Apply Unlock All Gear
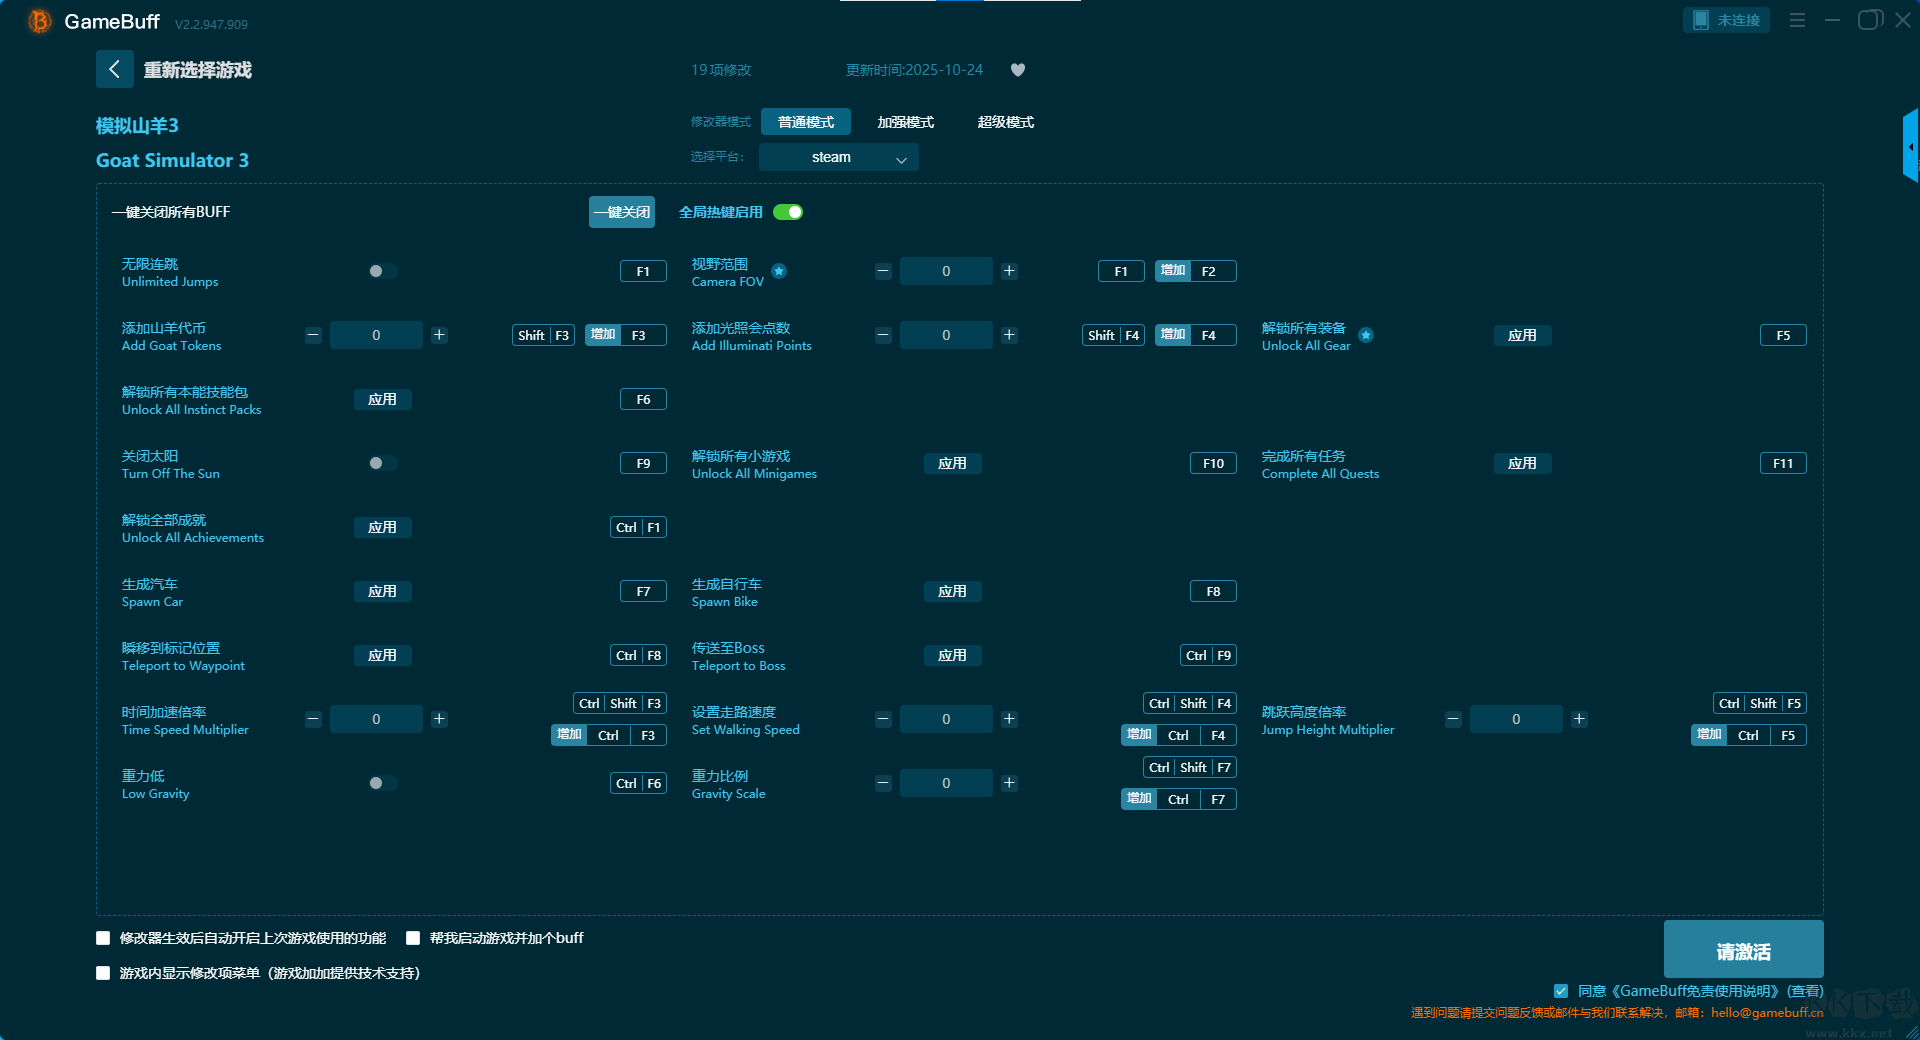 tap(1522, 335)
